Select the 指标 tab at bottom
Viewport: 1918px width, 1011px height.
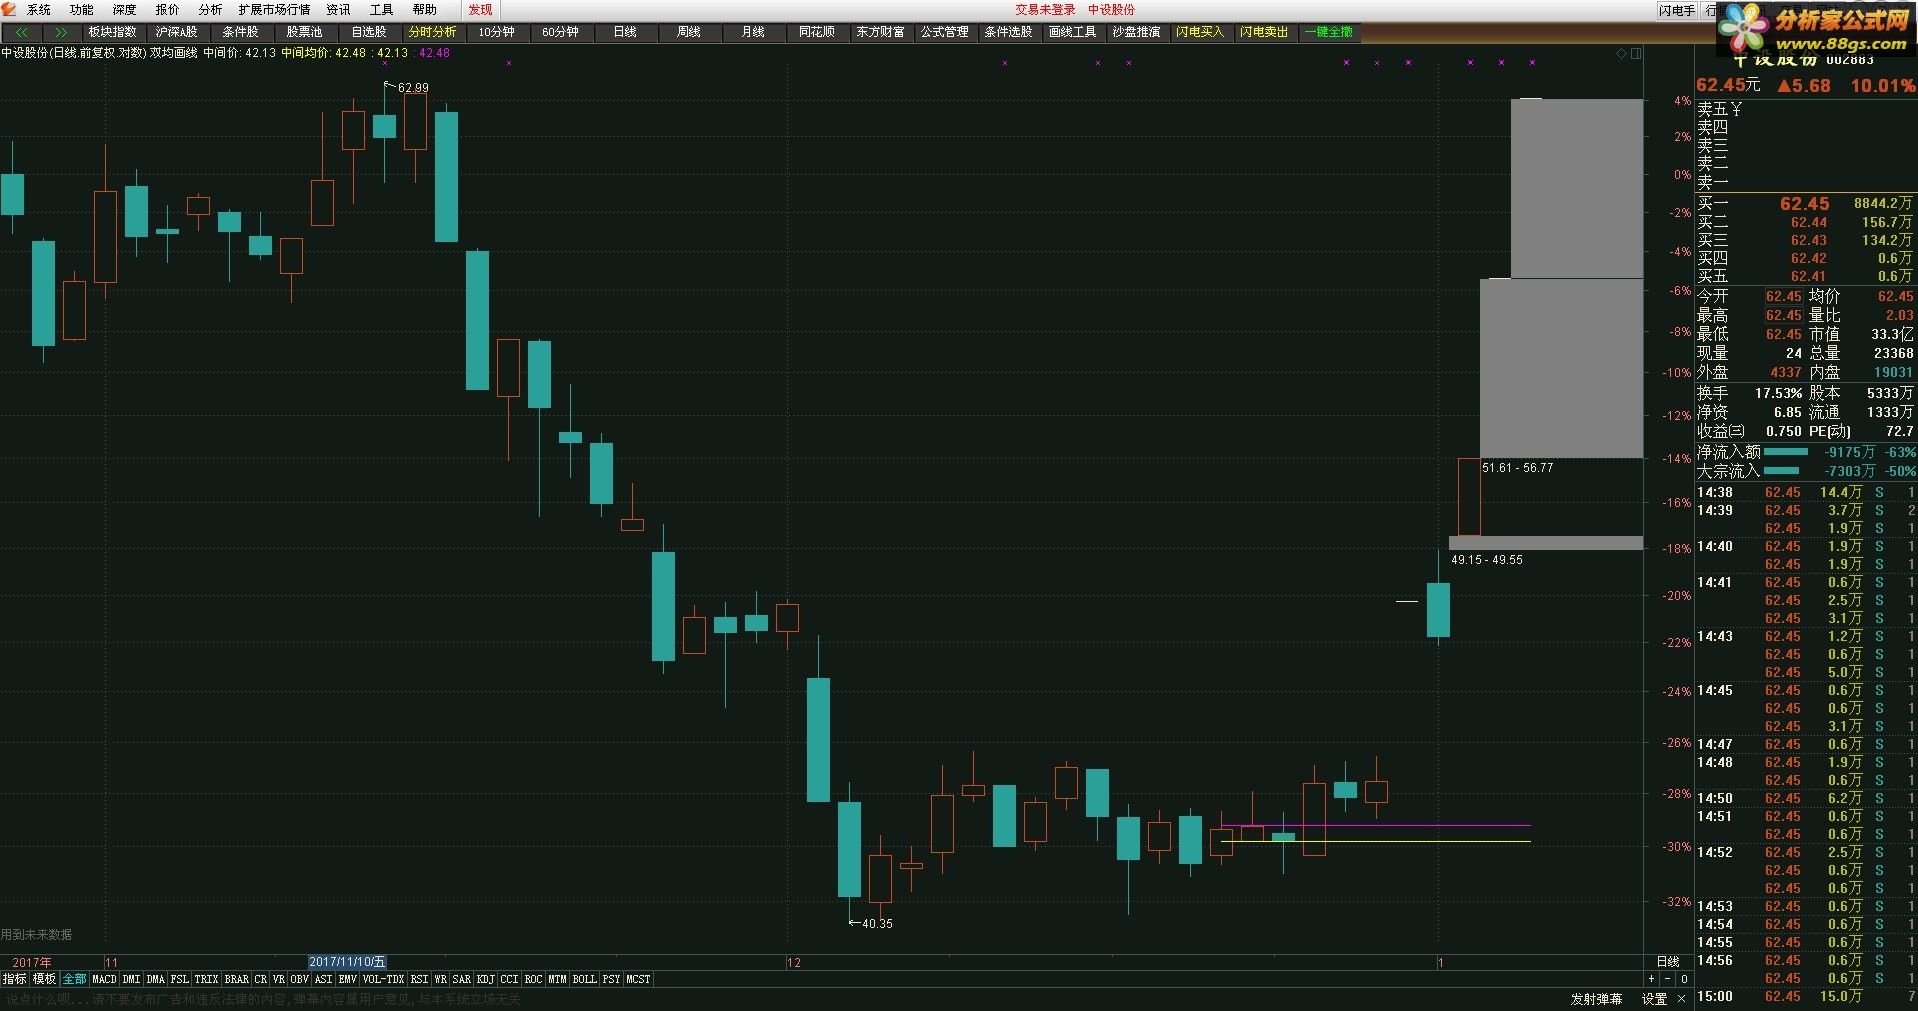pyautogui.click(x=14, y=979)
